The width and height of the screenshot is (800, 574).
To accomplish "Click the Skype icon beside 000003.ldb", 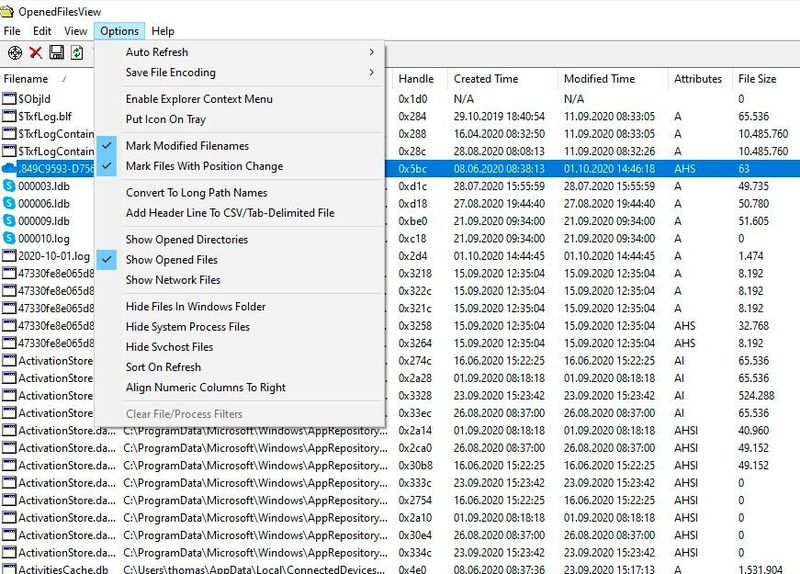I will point(9,186).
